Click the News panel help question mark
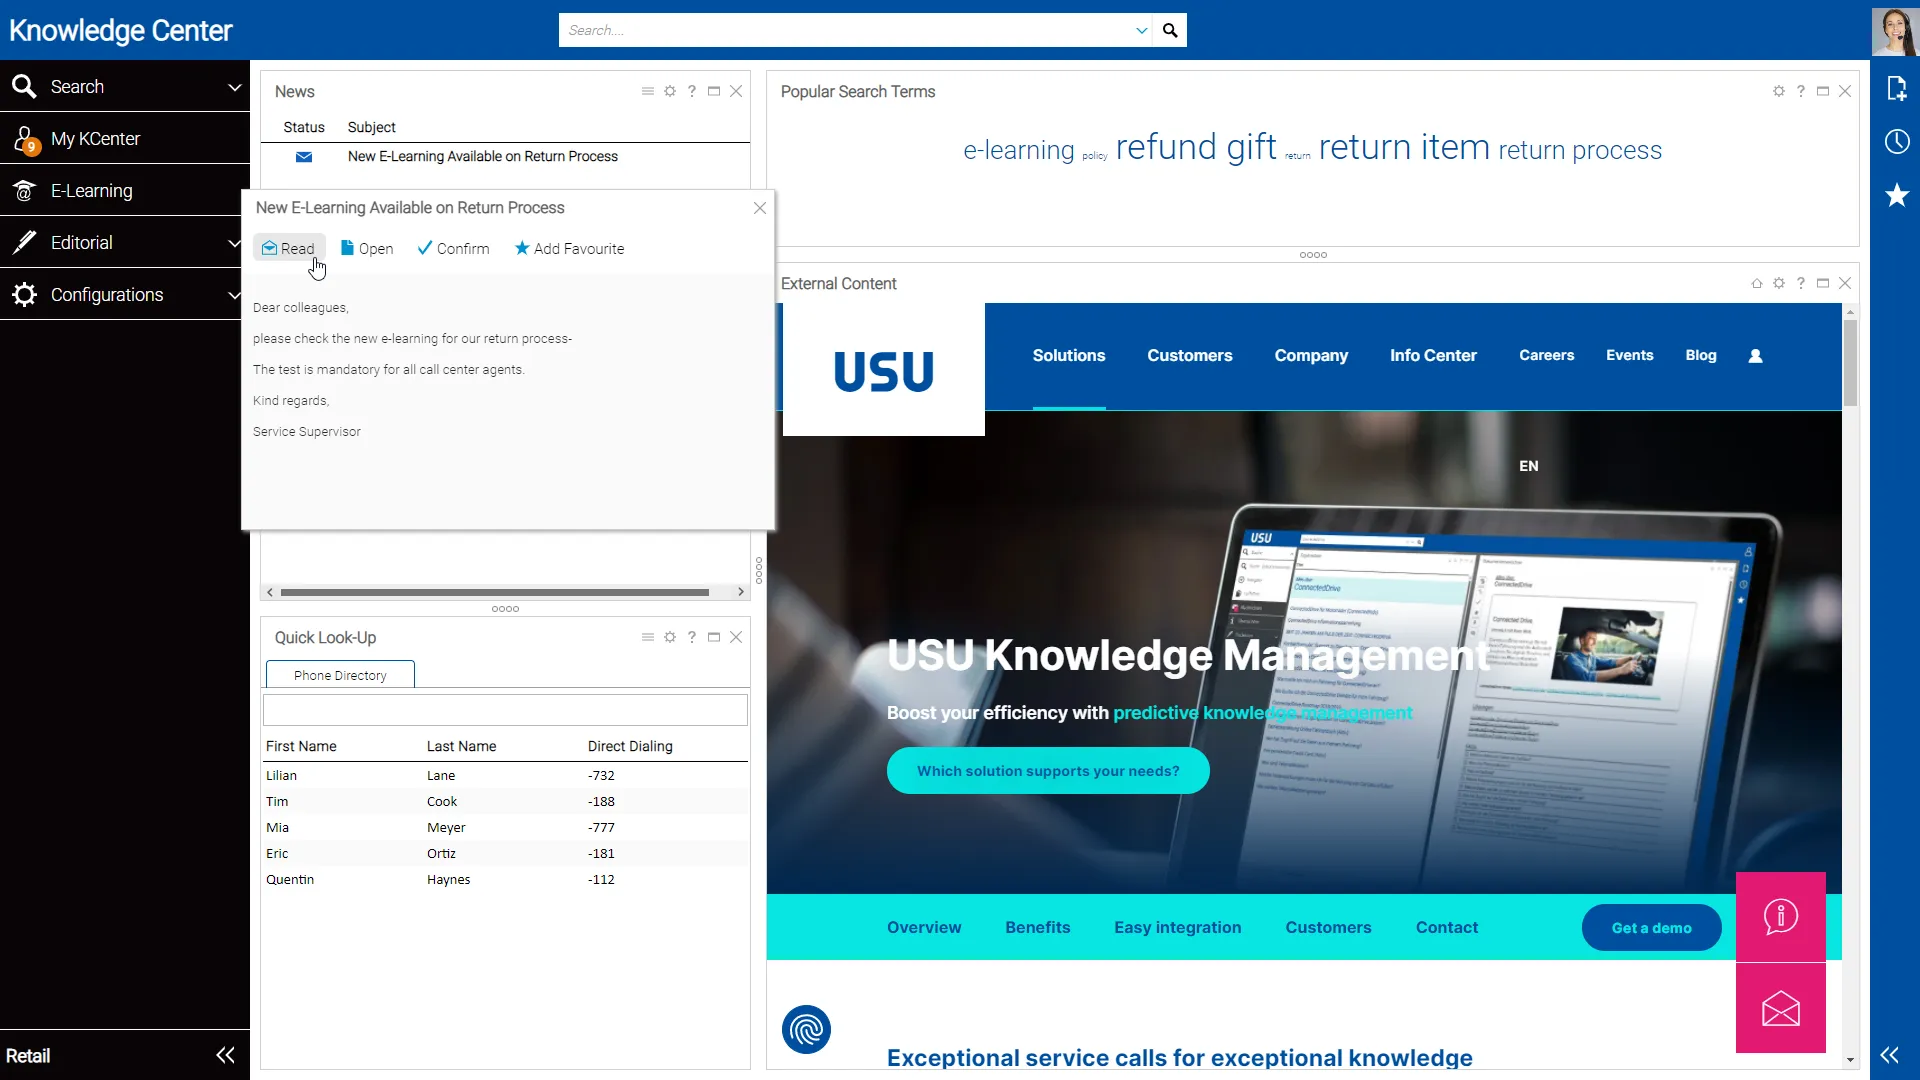This screenshot has height=1080, width=1920. coord(692,91)
